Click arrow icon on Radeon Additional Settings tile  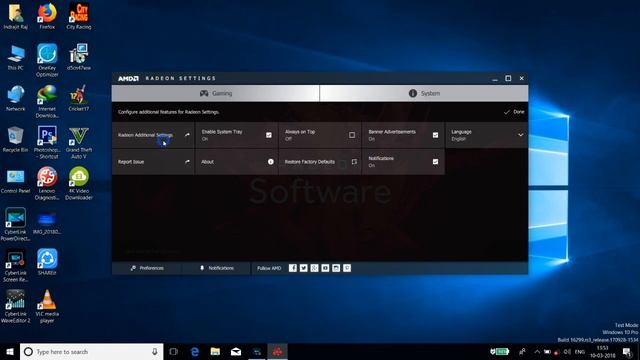187,135
